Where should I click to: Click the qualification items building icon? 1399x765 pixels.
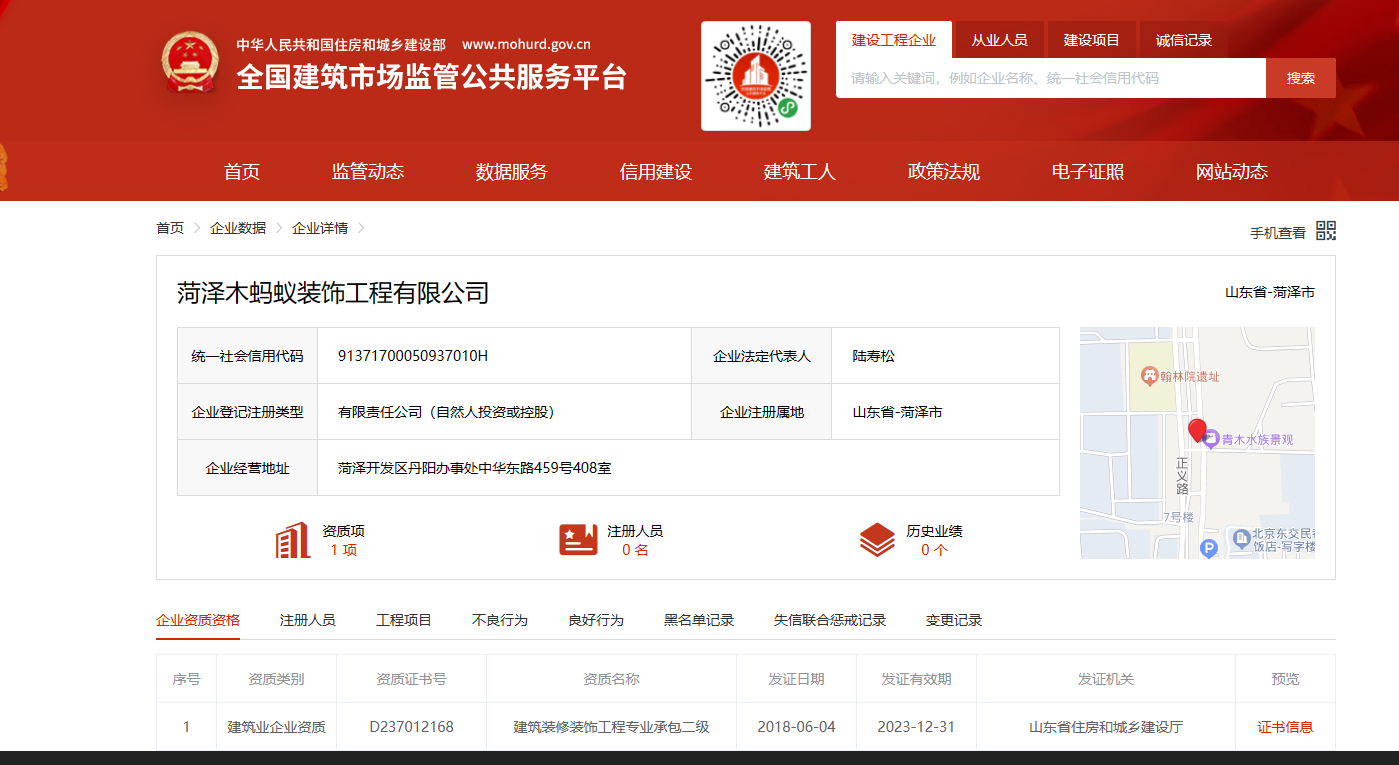pos(293,540)
